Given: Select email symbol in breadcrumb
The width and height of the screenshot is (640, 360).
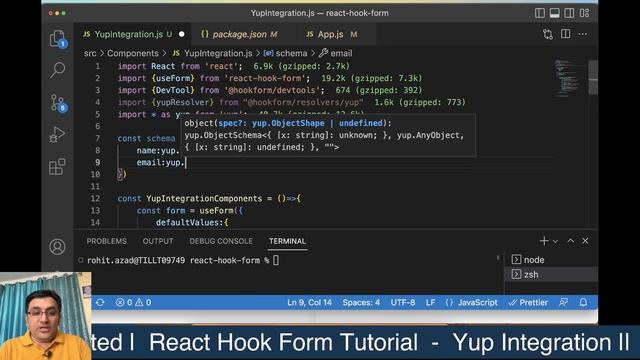Looking at the screenshot, I should point(336,53).
